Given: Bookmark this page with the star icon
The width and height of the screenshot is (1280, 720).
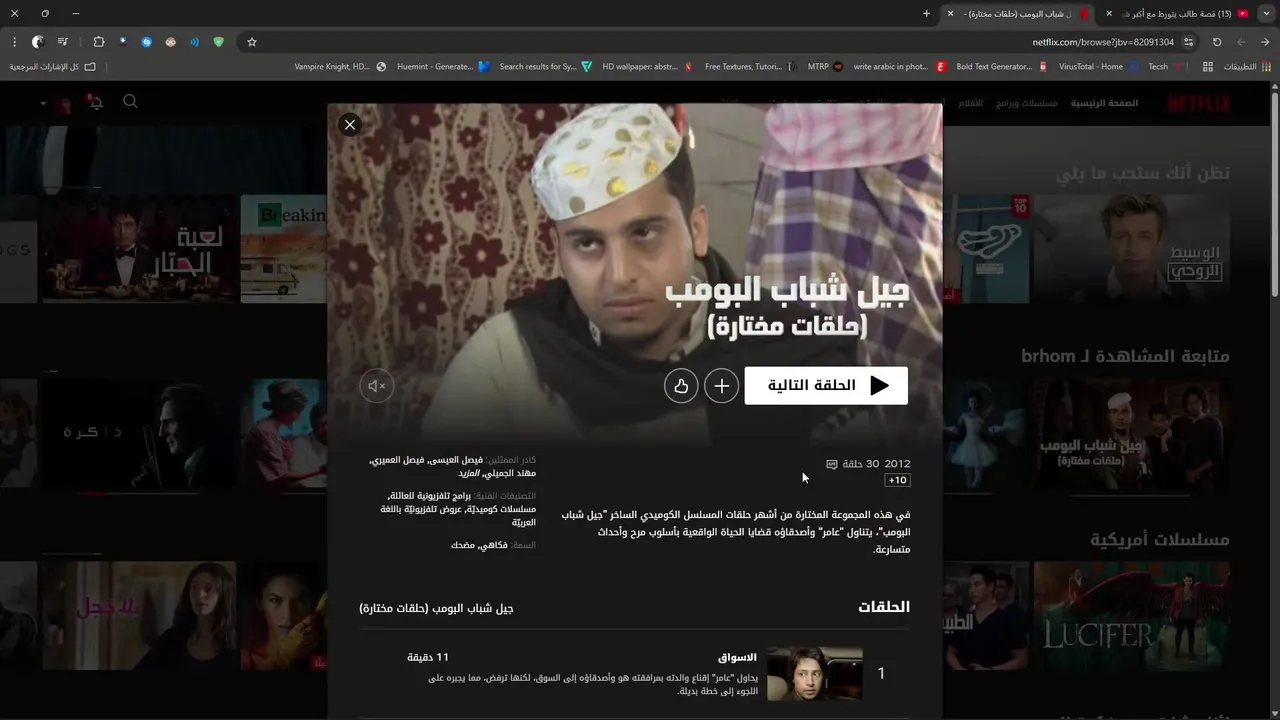Looking at the screenshot, I should 252,42.
